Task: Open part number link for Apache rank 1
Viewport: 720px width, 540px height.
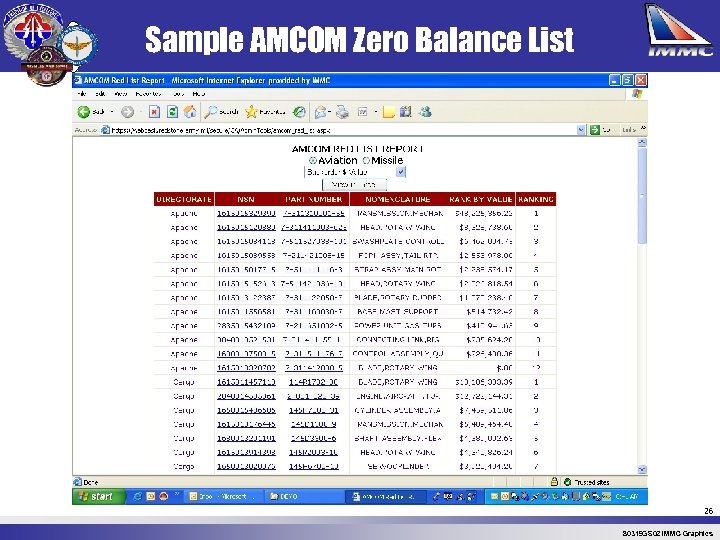Action: [x=314, y=213]
